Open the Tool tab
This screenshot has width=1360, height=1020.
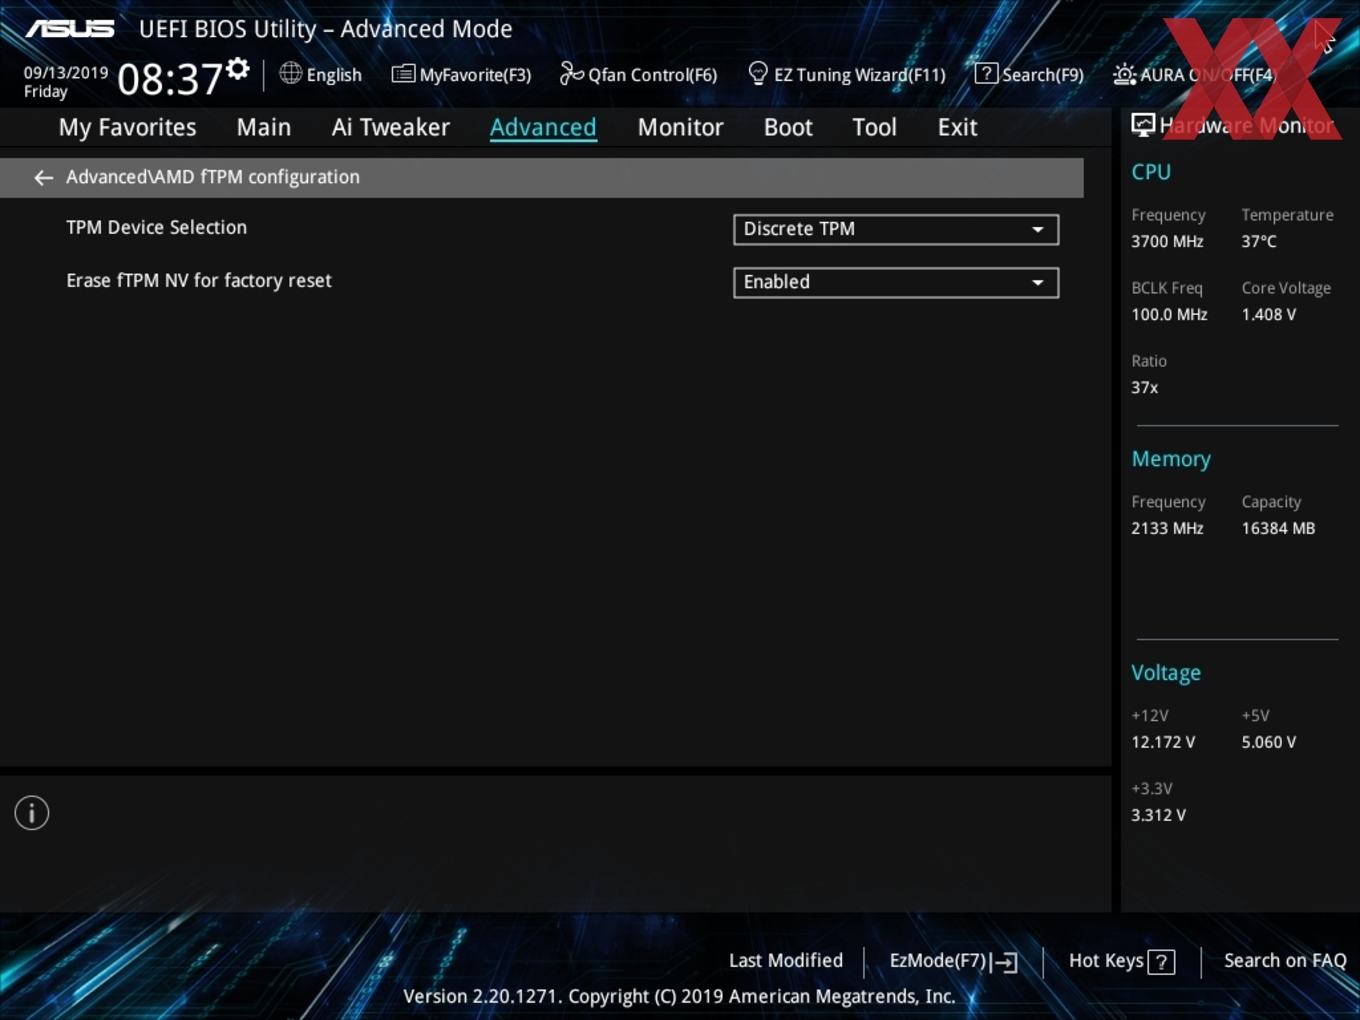pos(874,127)
